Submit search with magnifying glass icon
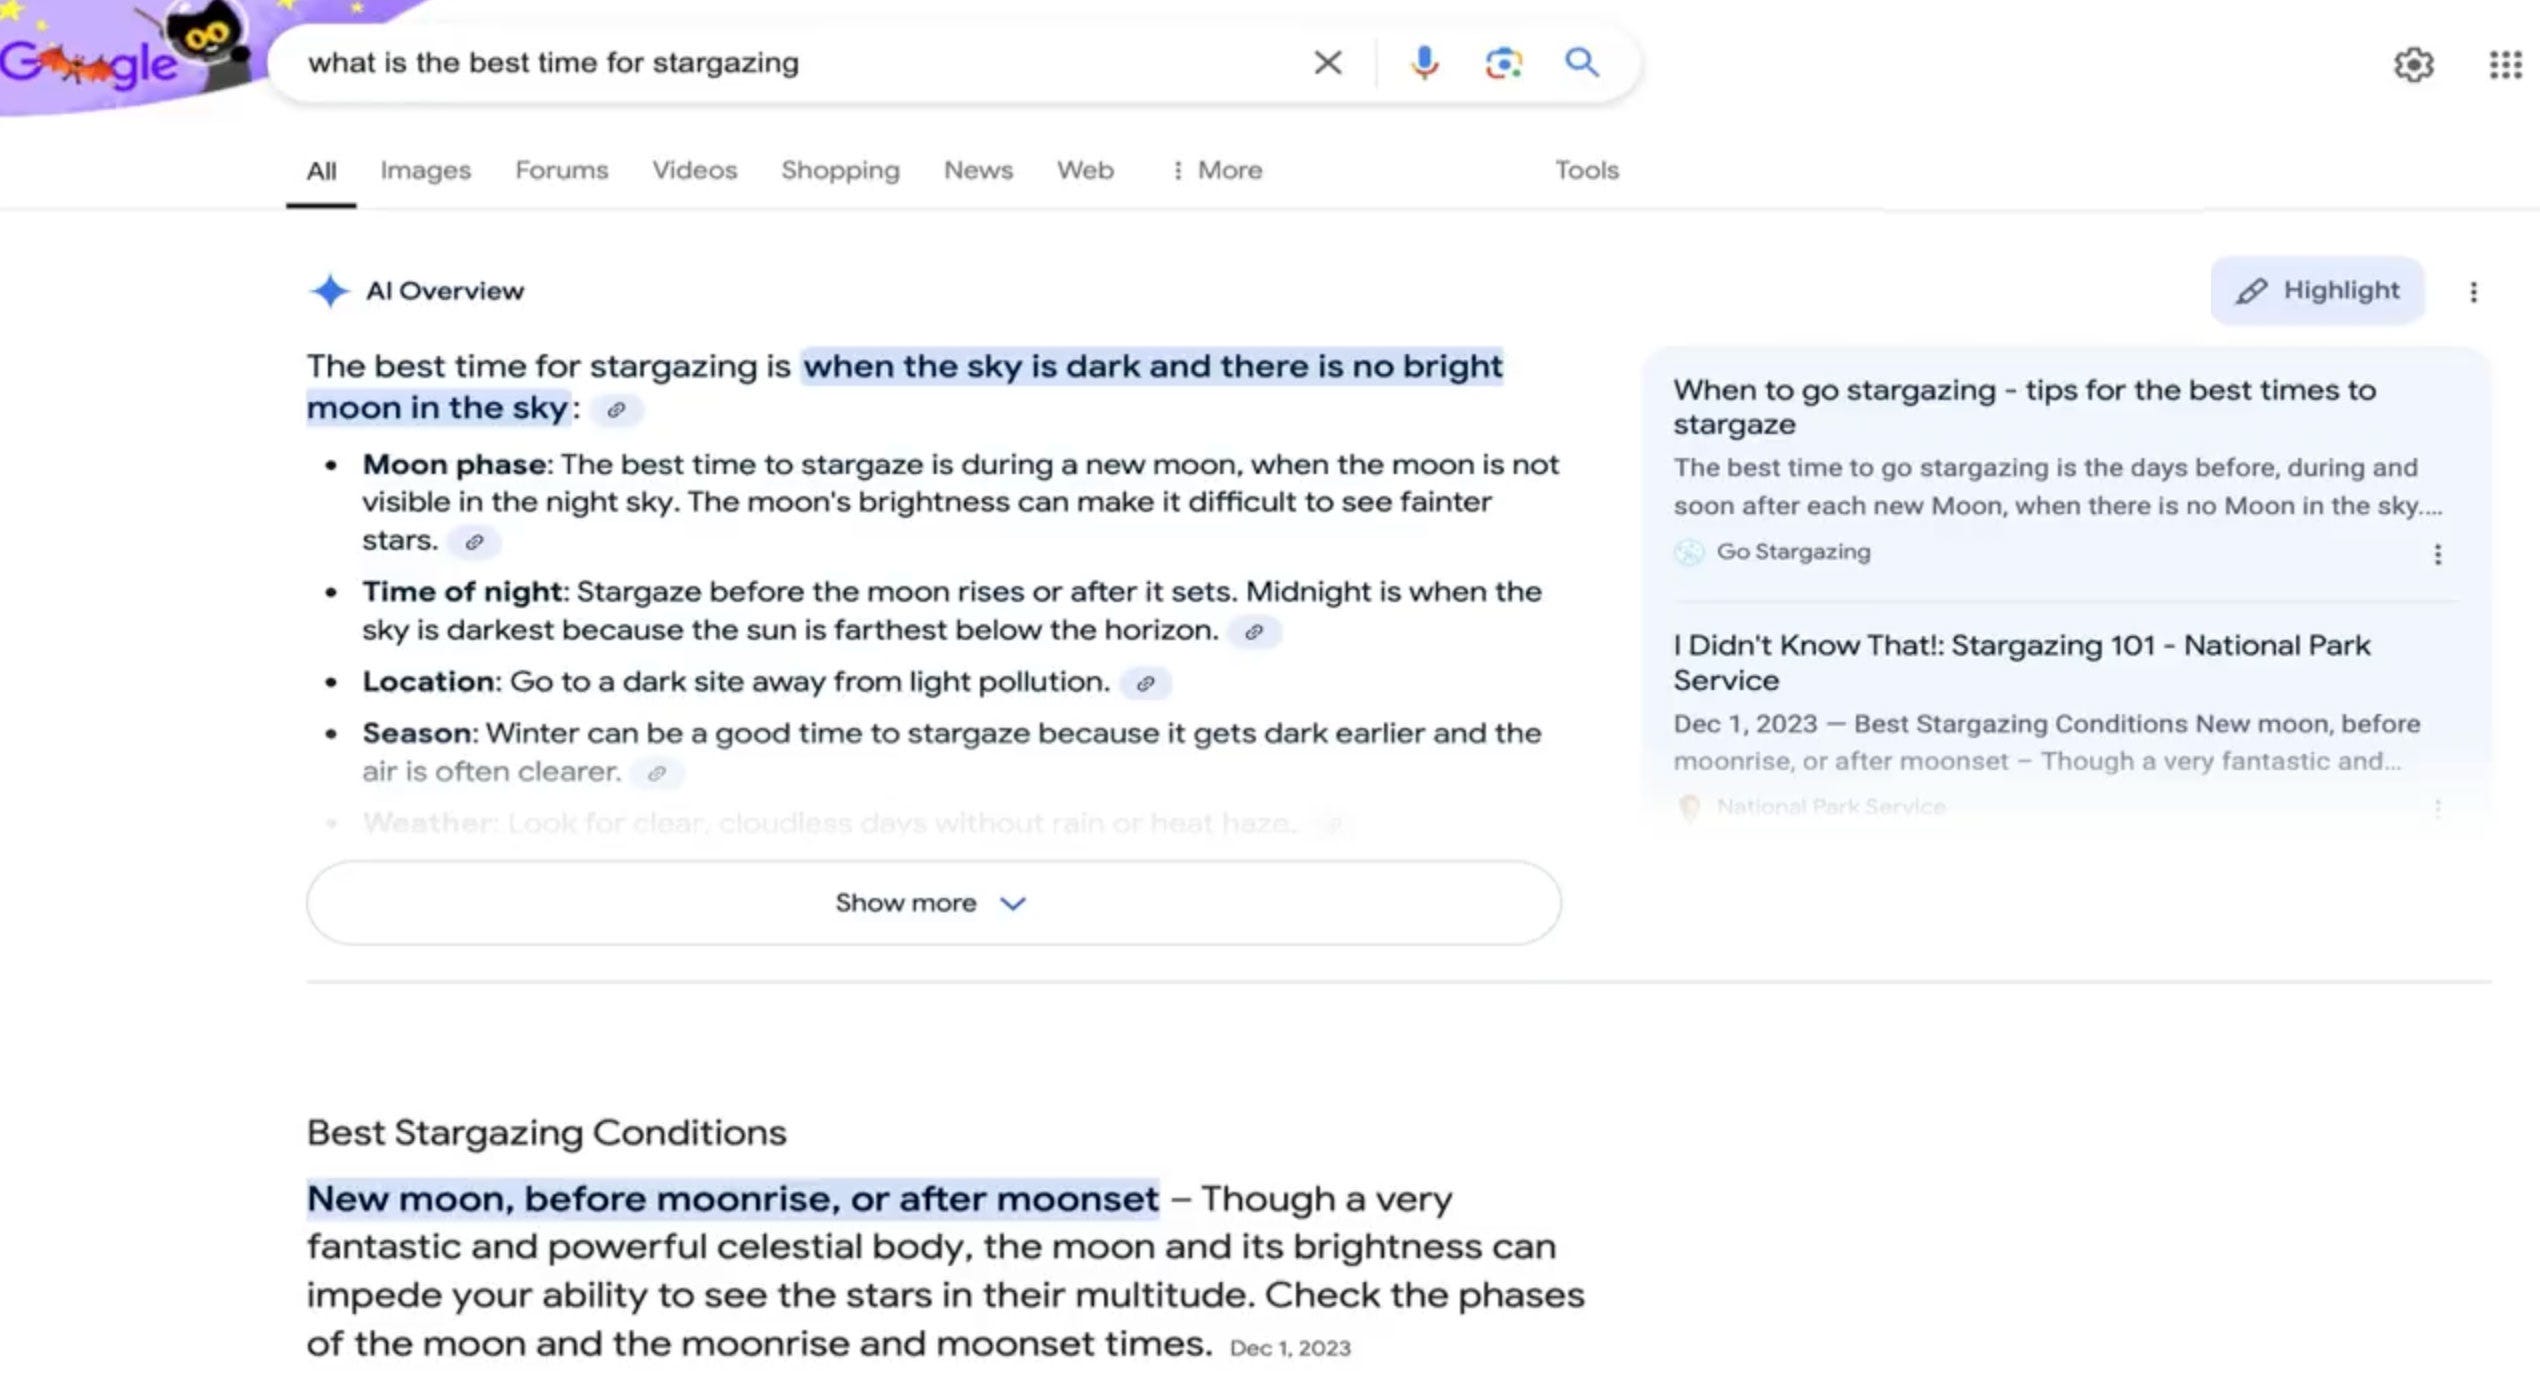The image size is (2540, 1392). pyautogui.click(x=1582, y=62)
